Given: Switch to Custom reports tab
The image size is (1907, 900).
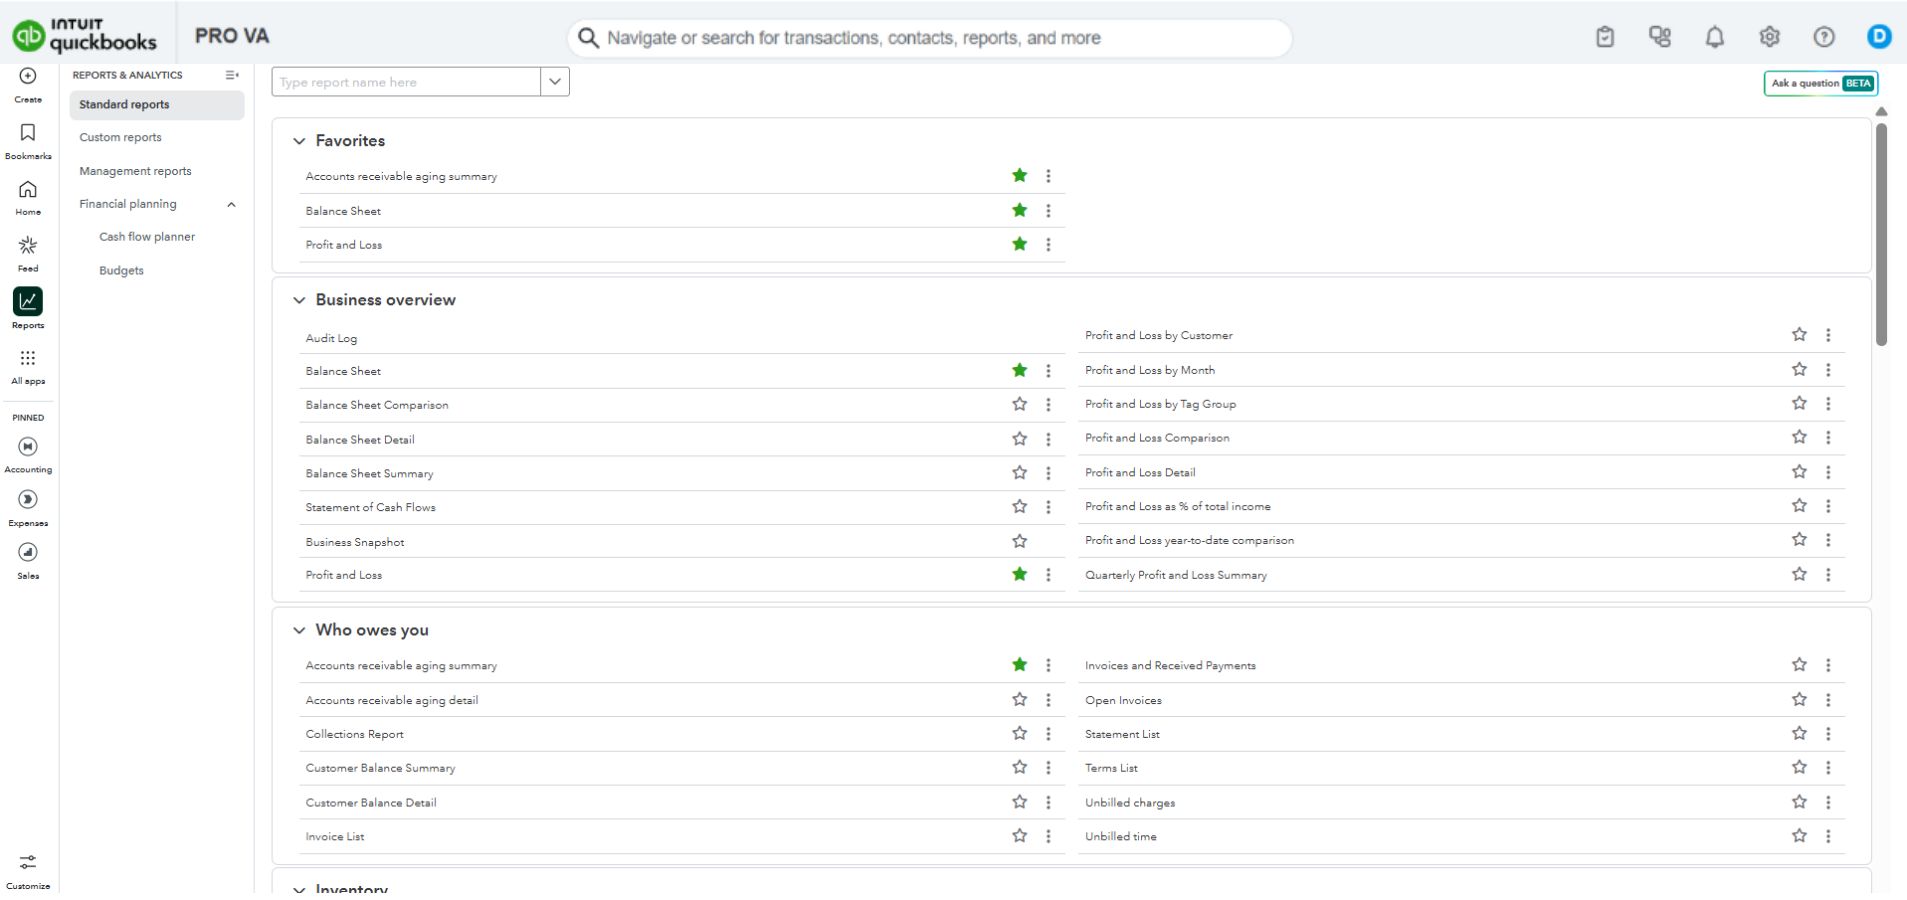Looking at the screenshot, I should 120,137.
